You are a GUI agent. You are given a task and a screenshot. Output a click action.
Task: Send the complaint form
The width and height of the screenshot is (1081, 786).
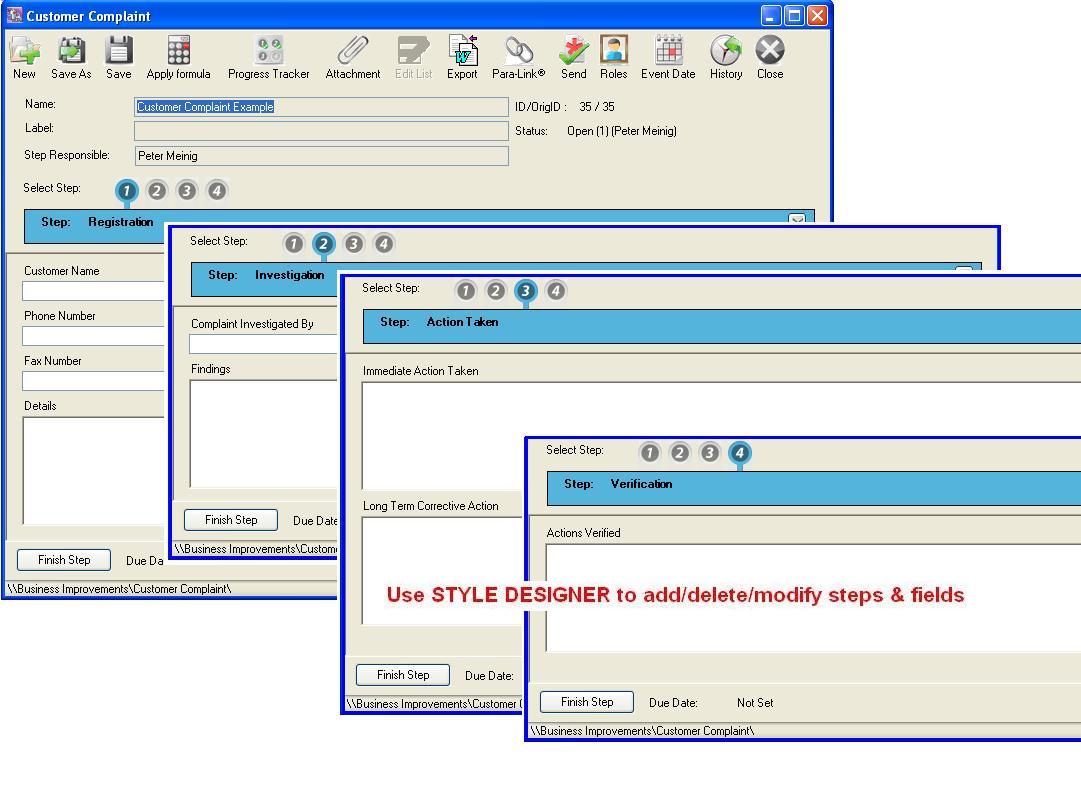pyautogui.click(x=573, y=50)
